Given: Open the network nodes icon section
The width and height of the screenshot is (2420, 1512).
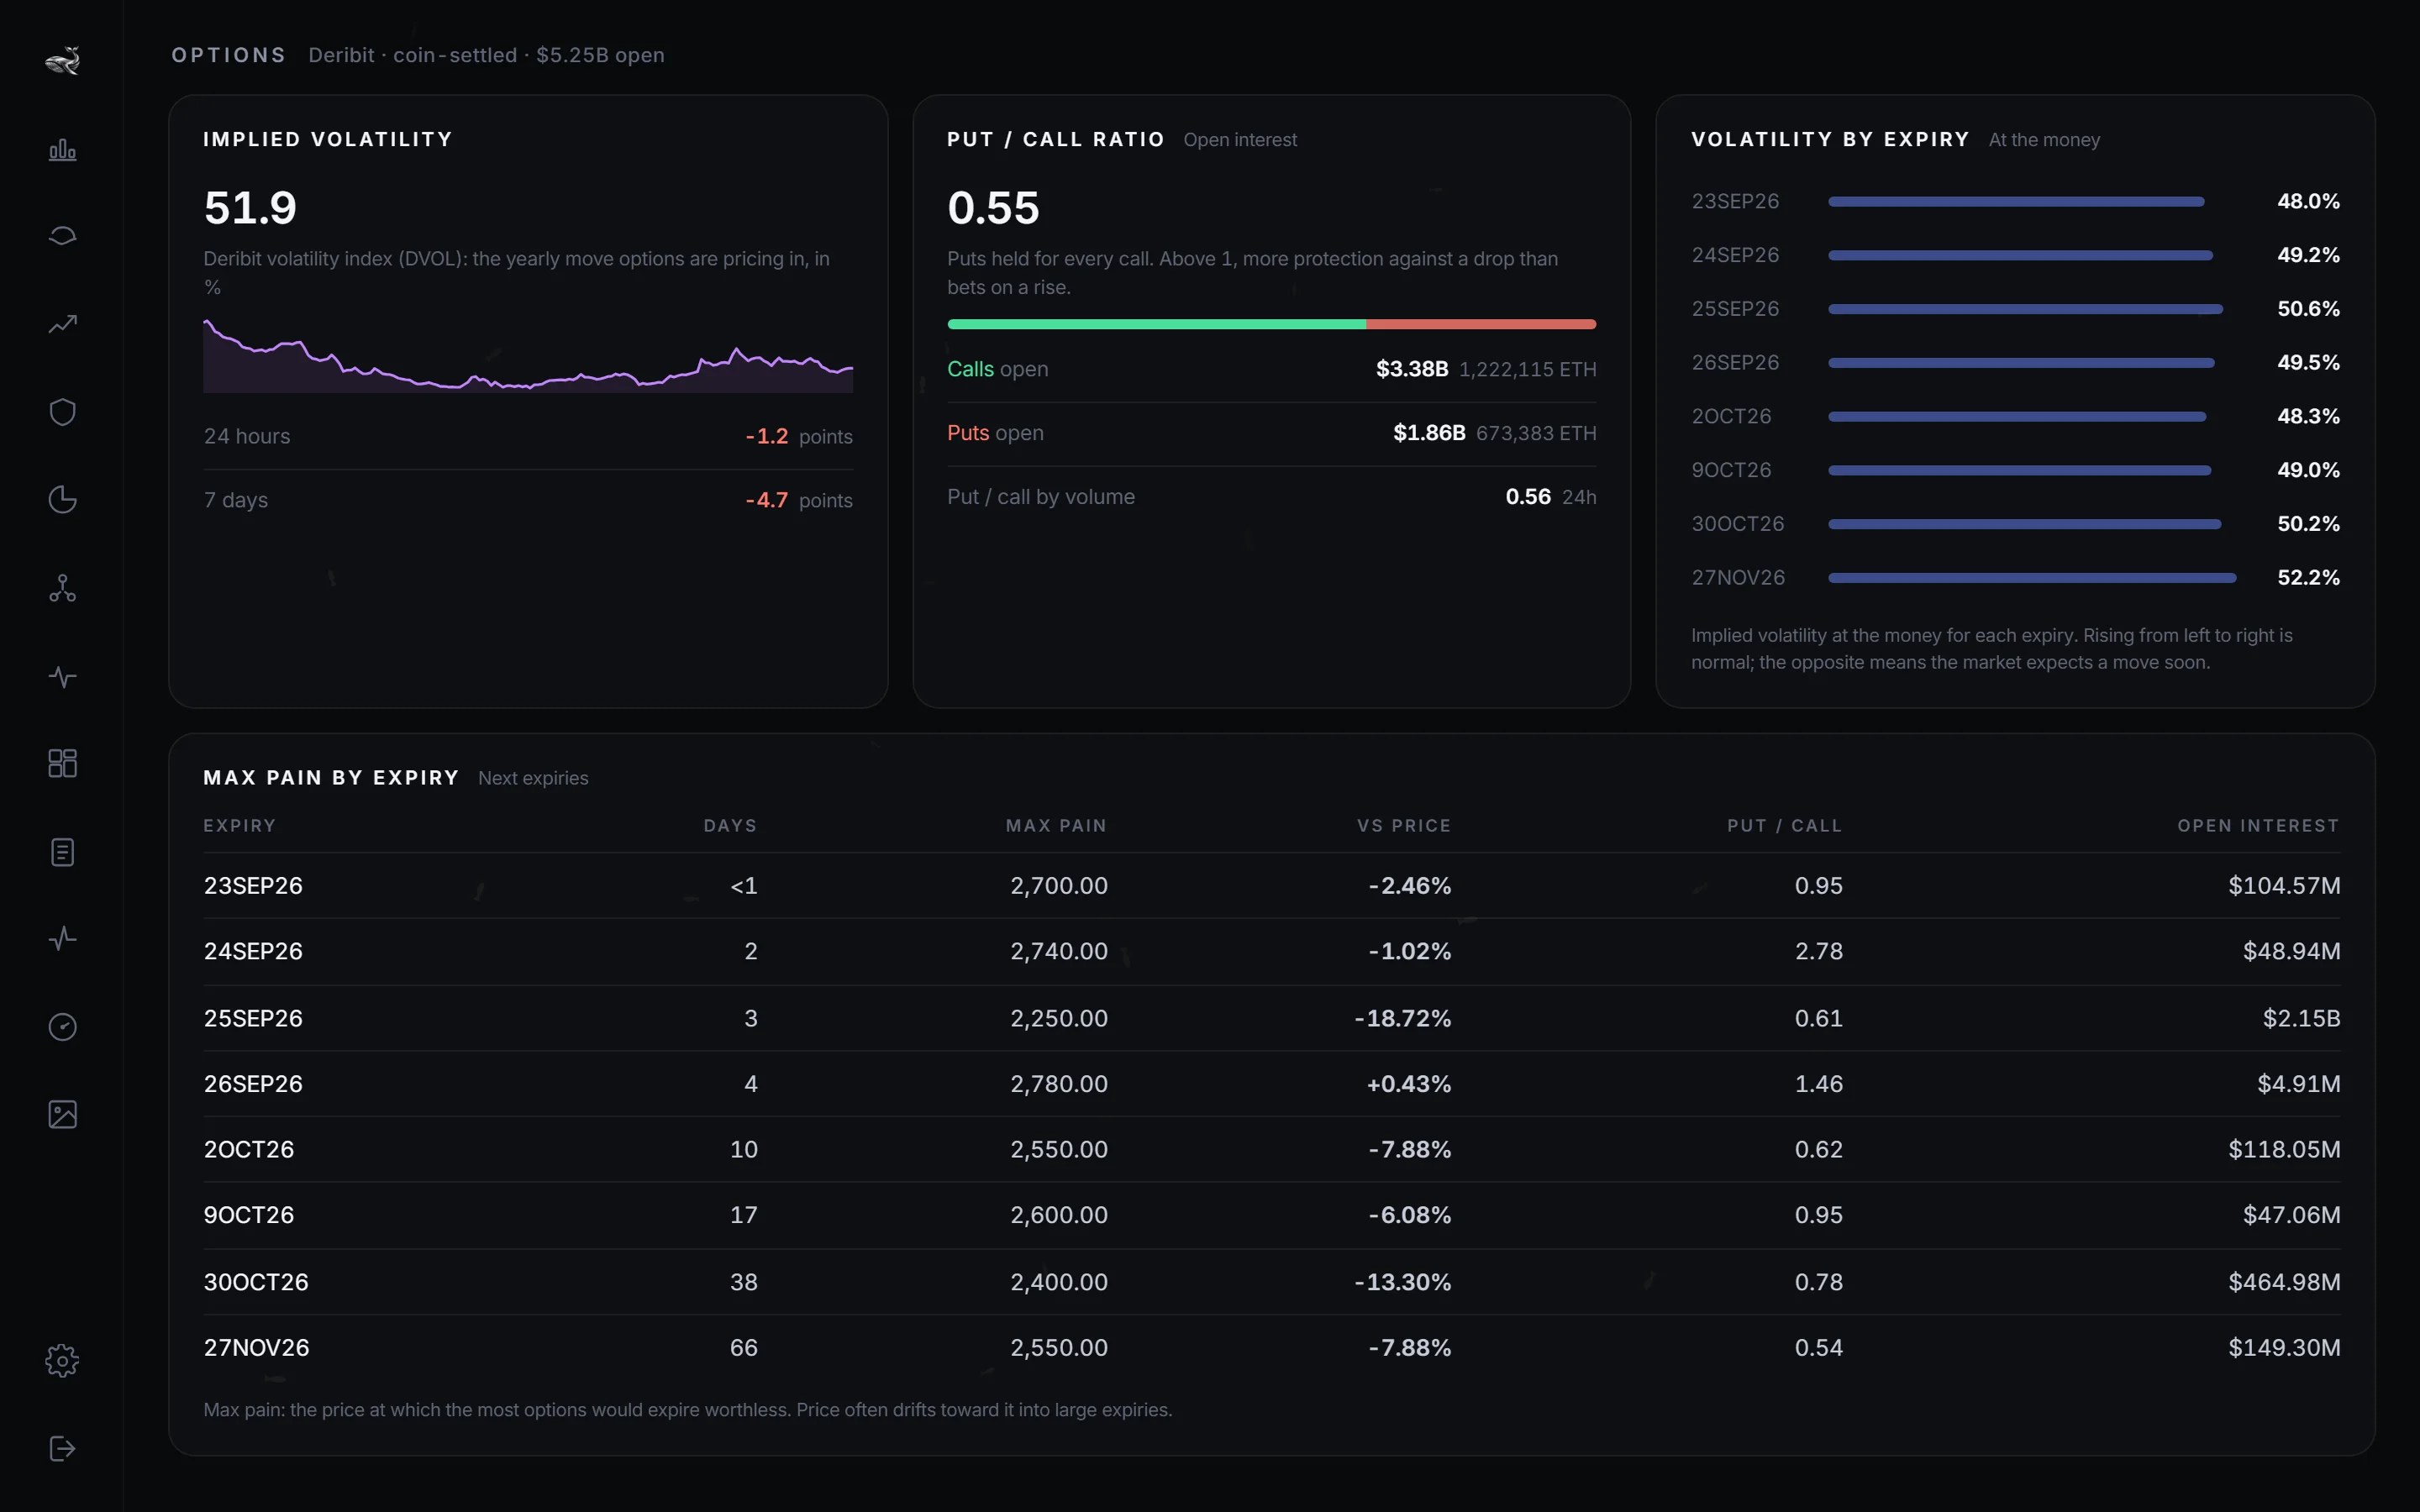Looking at the screenshot, I should tap(62, 588).
